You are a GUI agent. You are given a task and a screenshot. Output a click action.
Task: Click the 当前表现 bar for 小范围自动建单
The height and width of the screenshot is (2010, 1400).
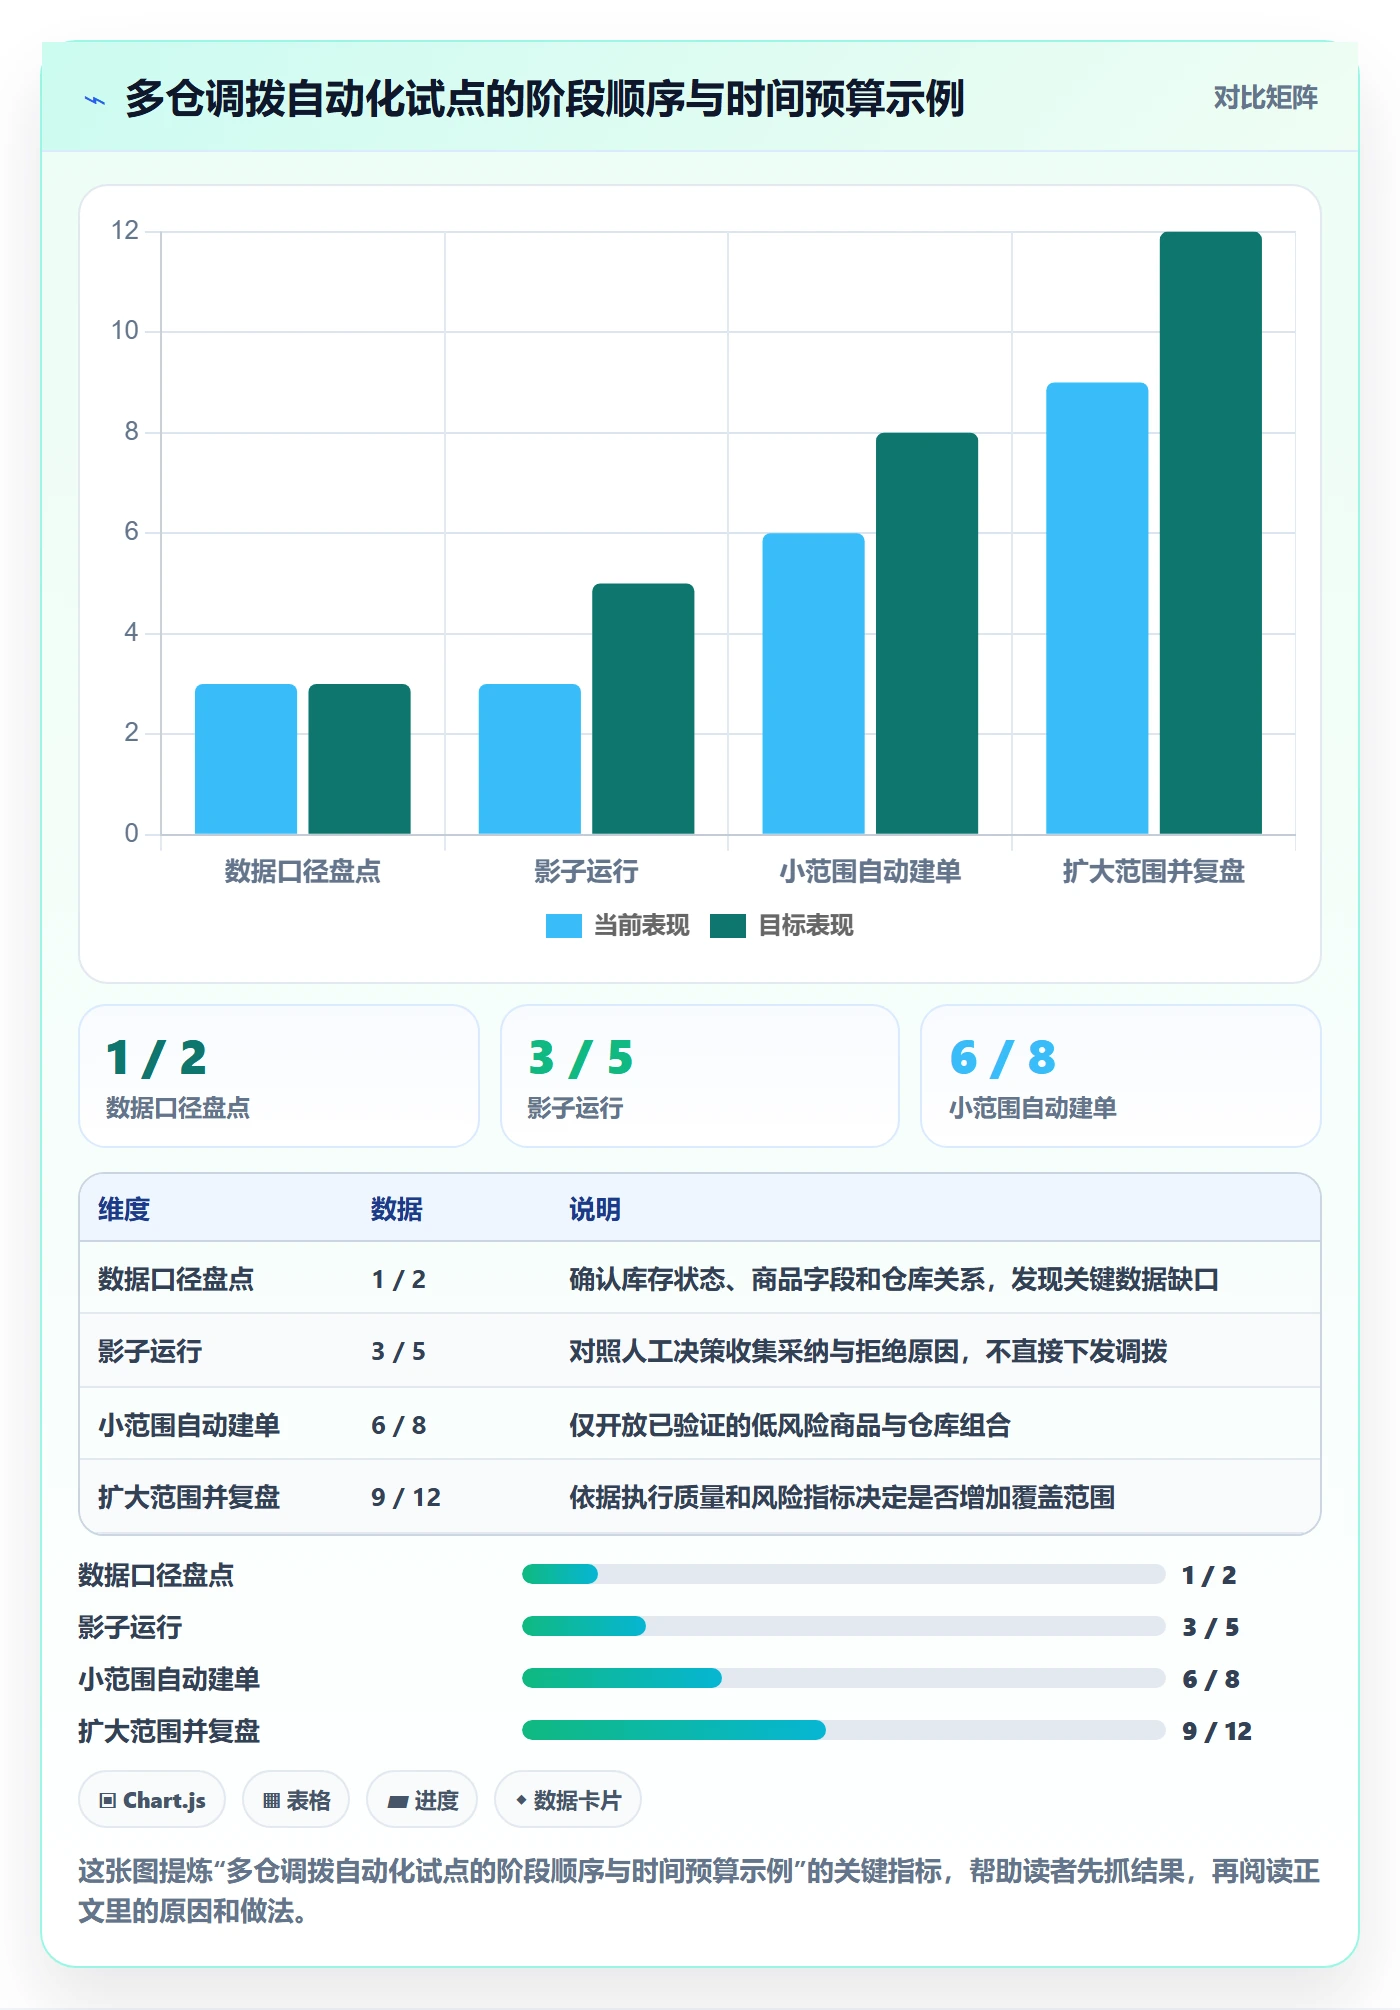point(813,683)
